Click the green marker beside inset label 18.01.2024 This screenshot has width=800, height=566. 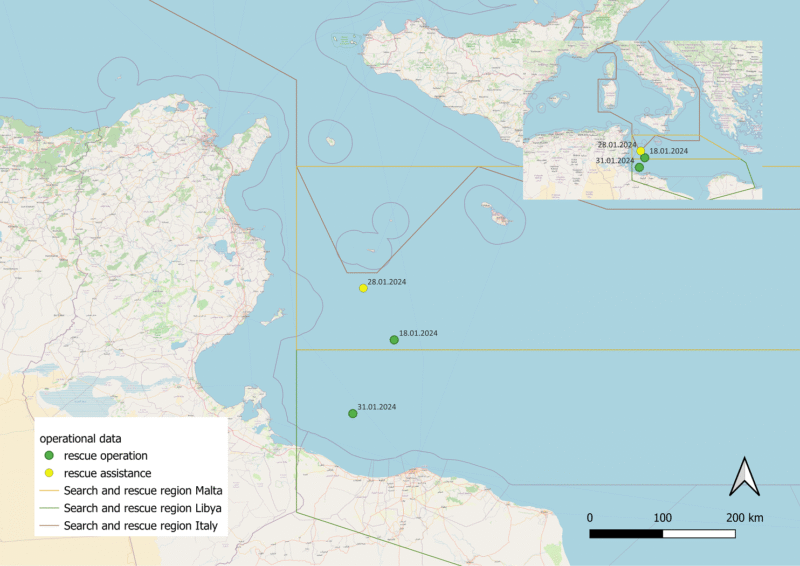pos(645,158)
